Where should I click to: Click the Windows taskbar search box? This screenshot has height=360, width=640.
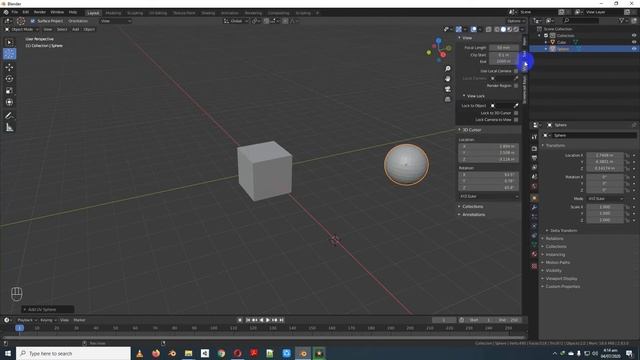tap(73, 353)
